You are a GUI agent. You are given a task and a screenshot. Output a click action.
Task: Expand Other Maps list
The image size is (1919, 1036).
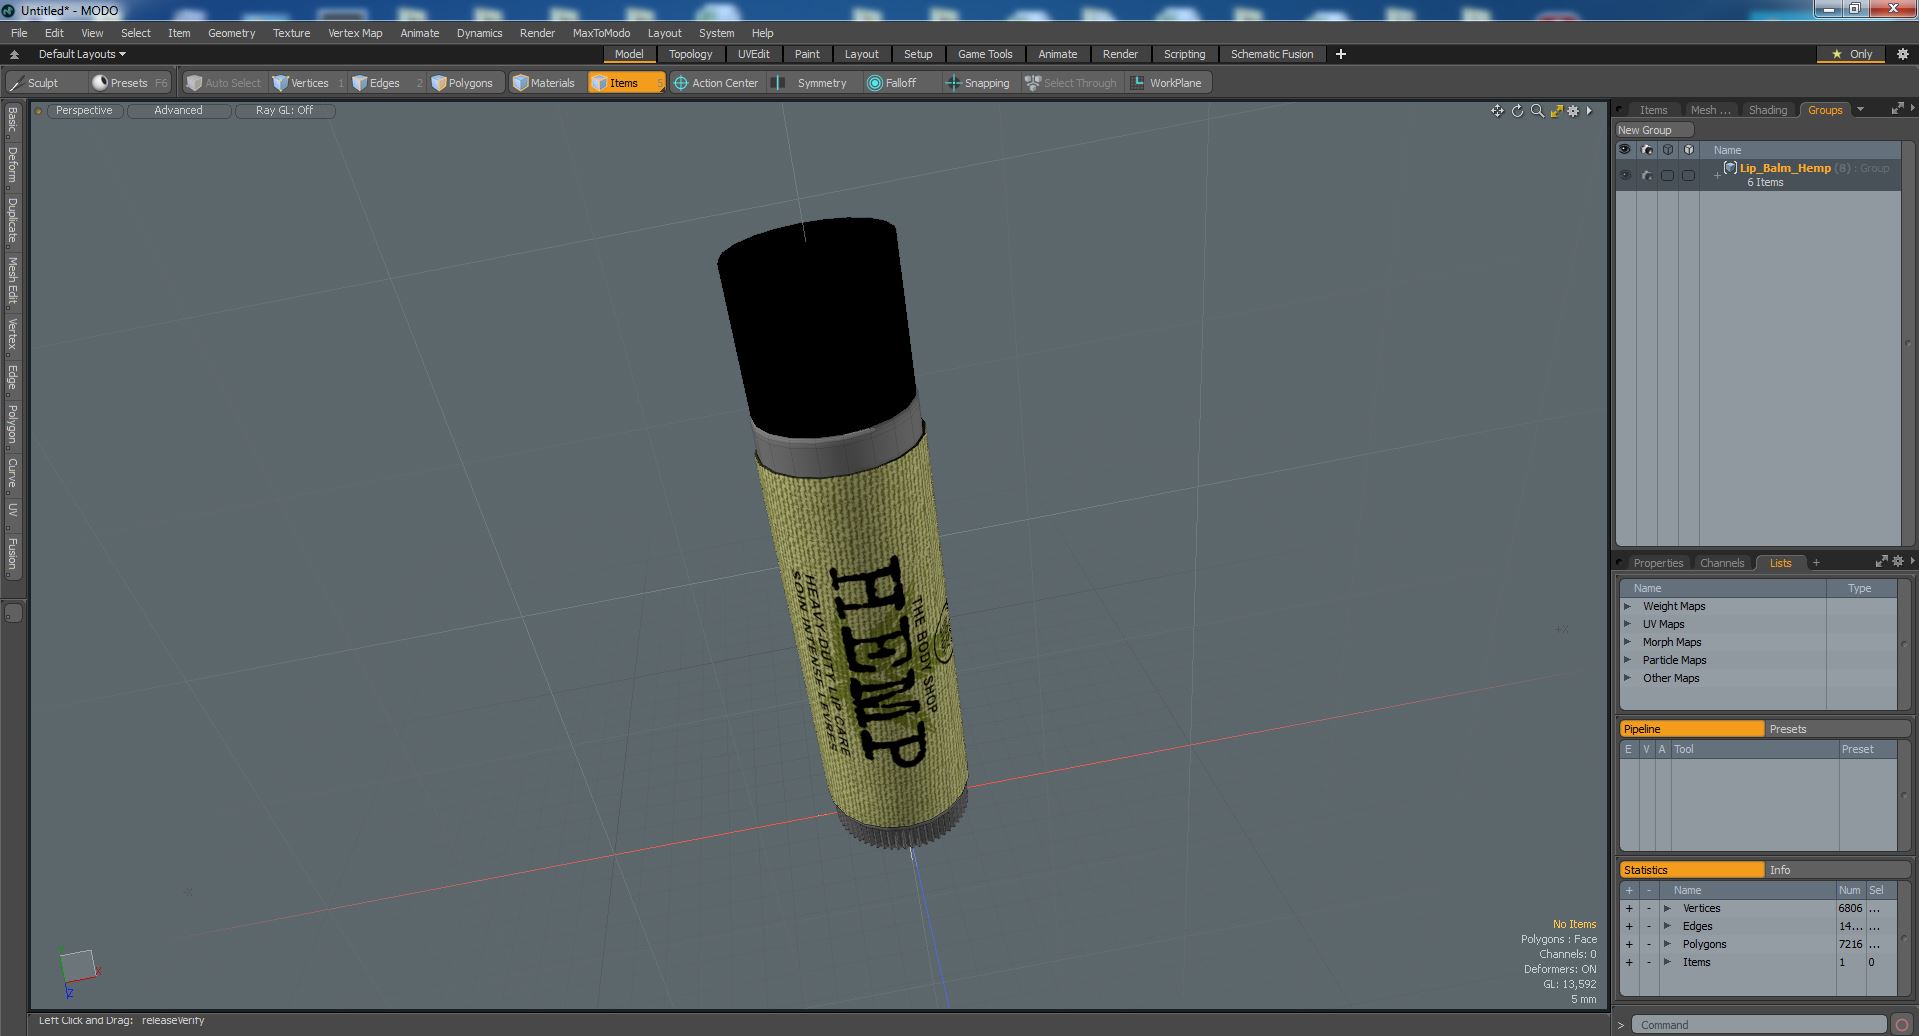(x=1628, y=678)
